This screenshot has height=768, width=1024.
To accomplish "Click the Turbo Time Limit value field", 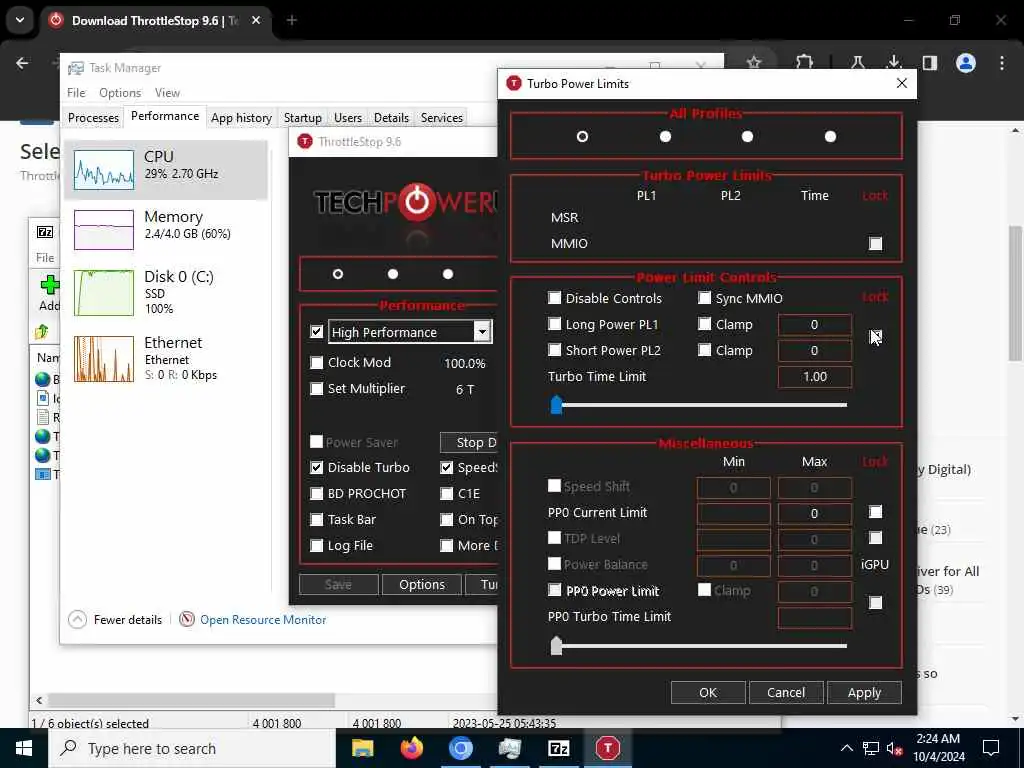I will pyautogui.click(x=814, y=377).
